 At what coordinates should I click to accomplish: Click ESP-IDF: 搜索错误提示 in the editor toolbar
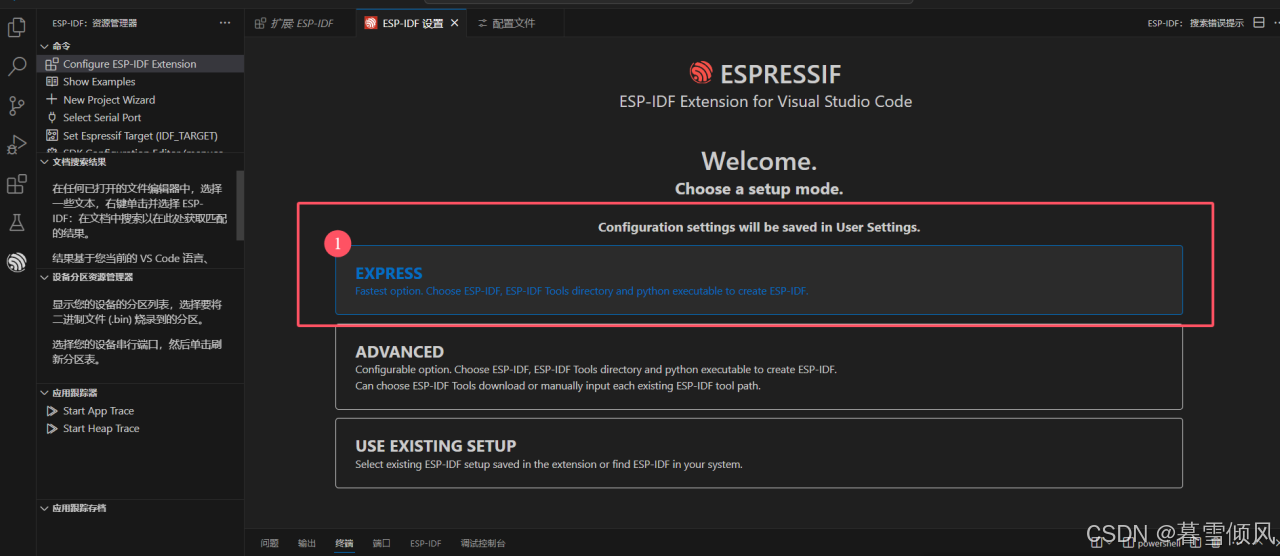pos(1195,23)
